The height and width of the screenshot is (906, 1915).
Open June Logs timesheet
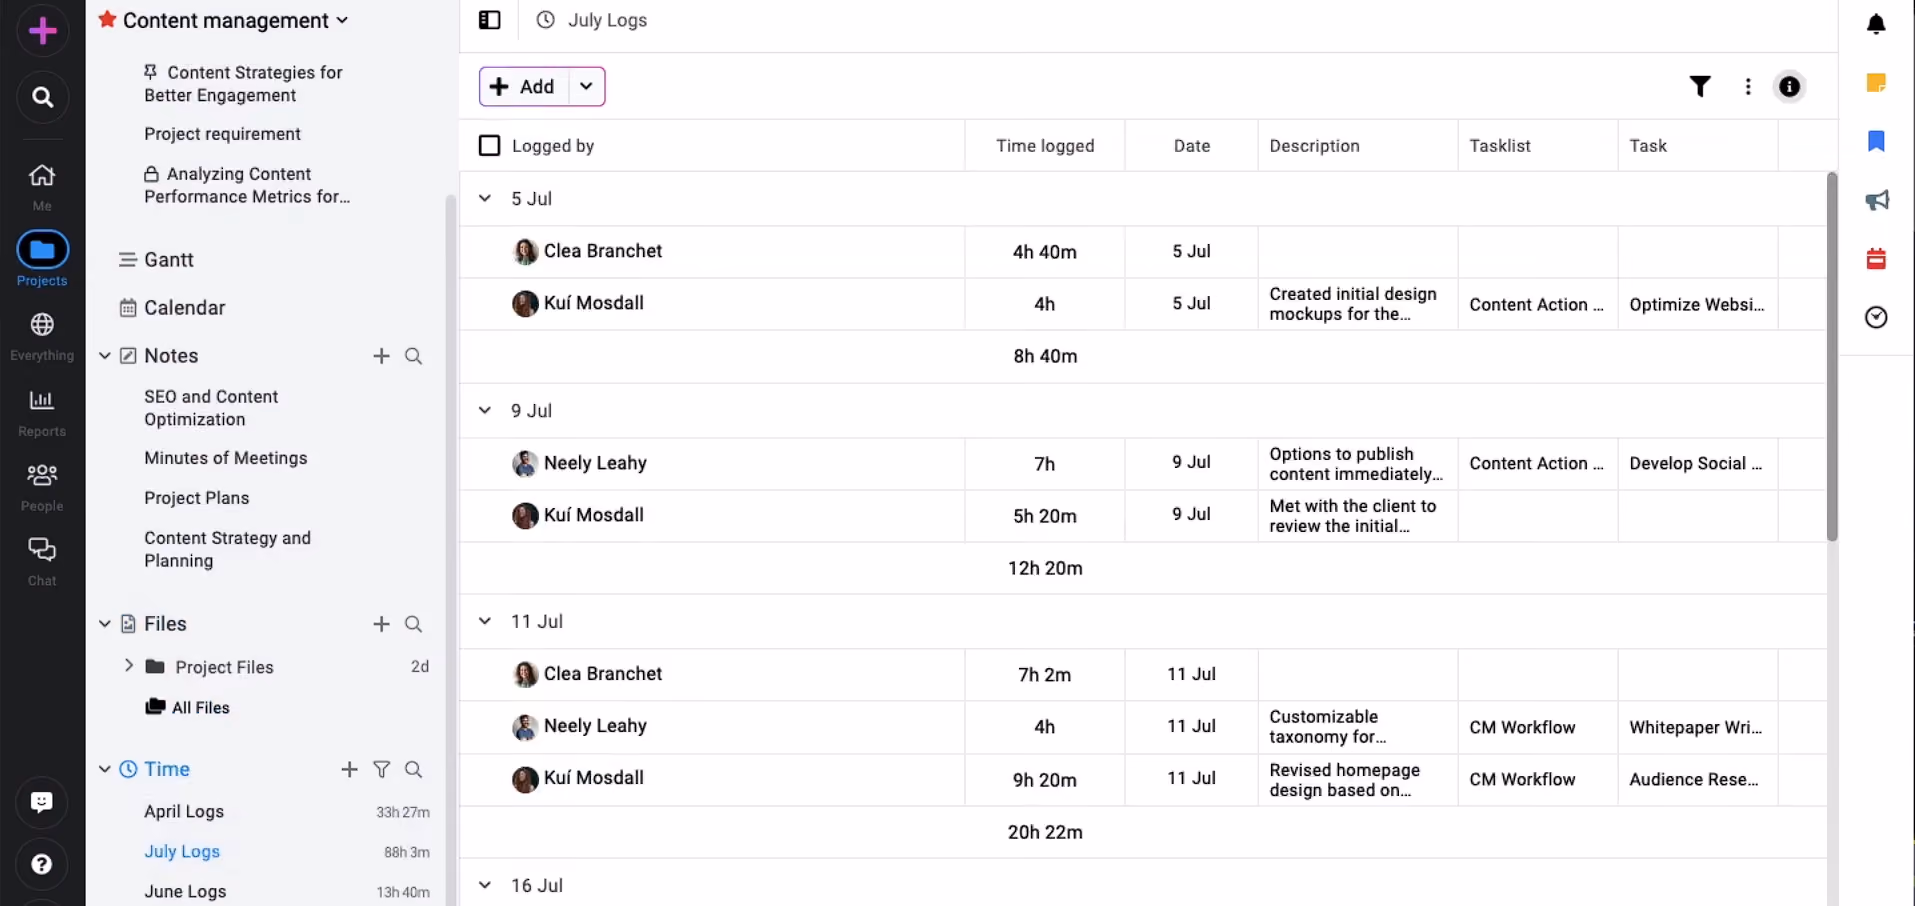point(185,892)
